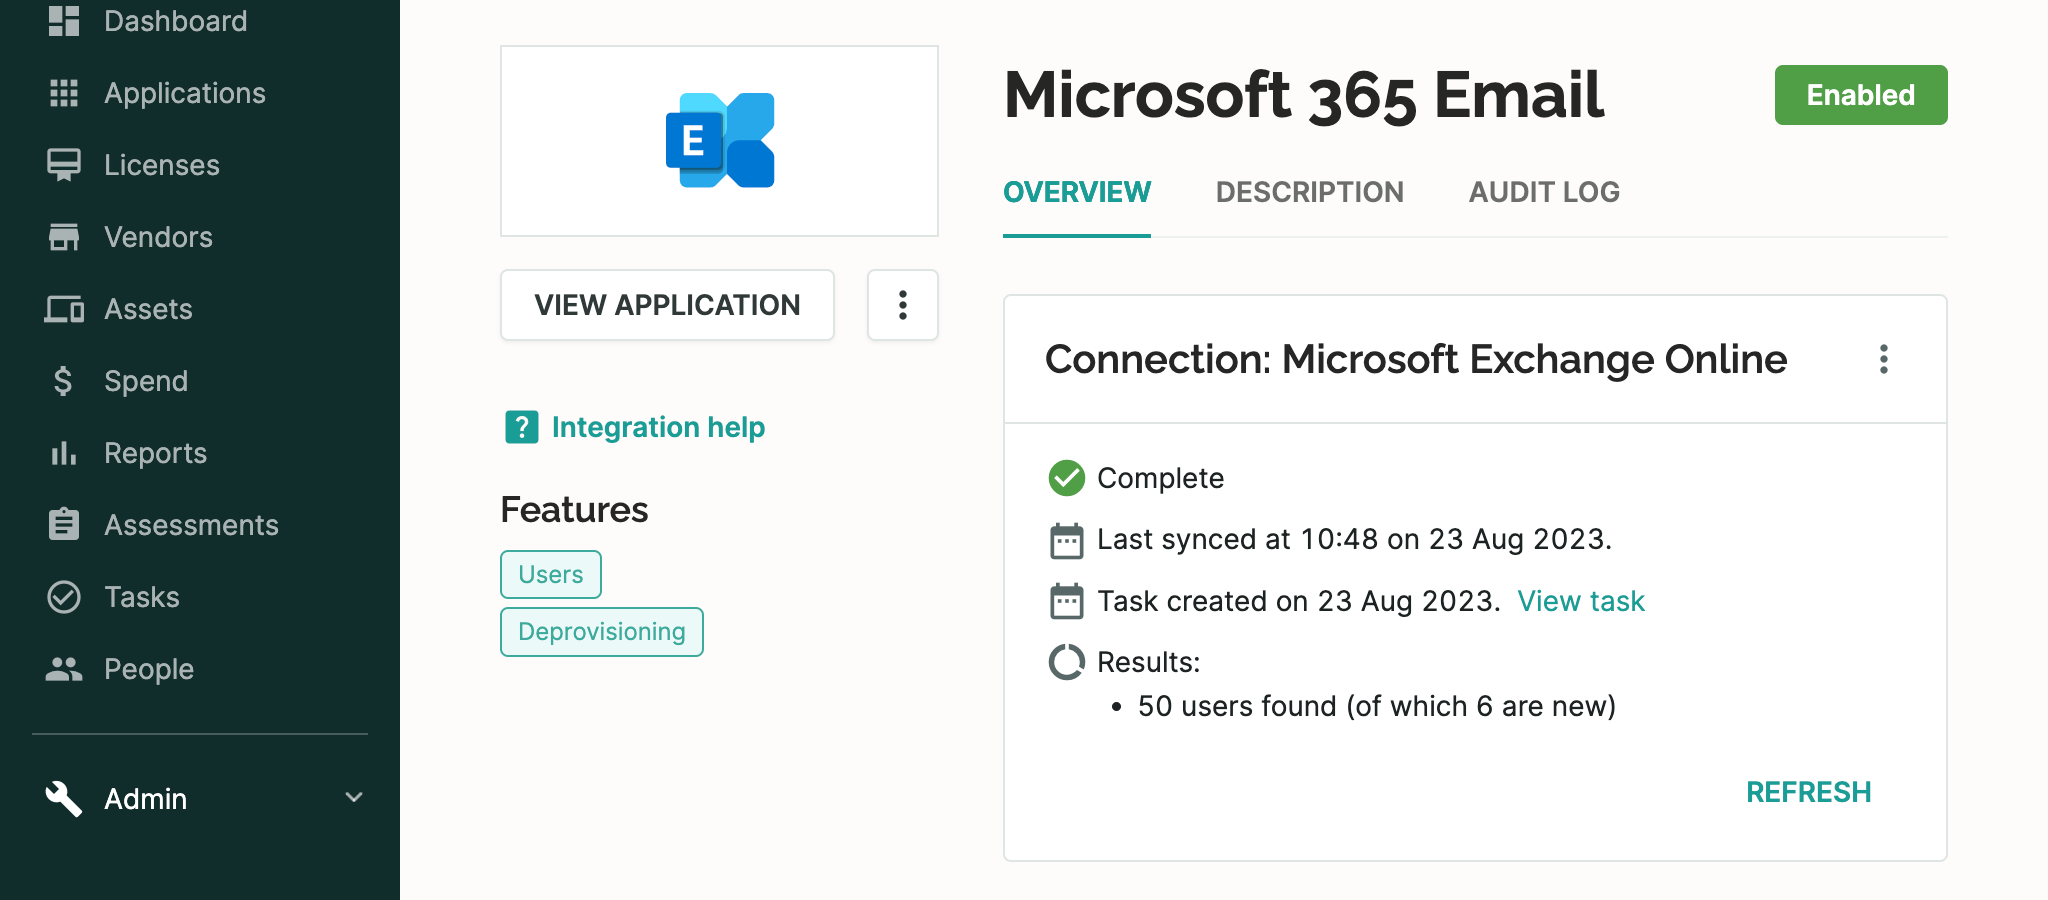This screenshot has width=2048, height=900.
Task: Click the Integration help question mark icon
Action: [522, 427]
